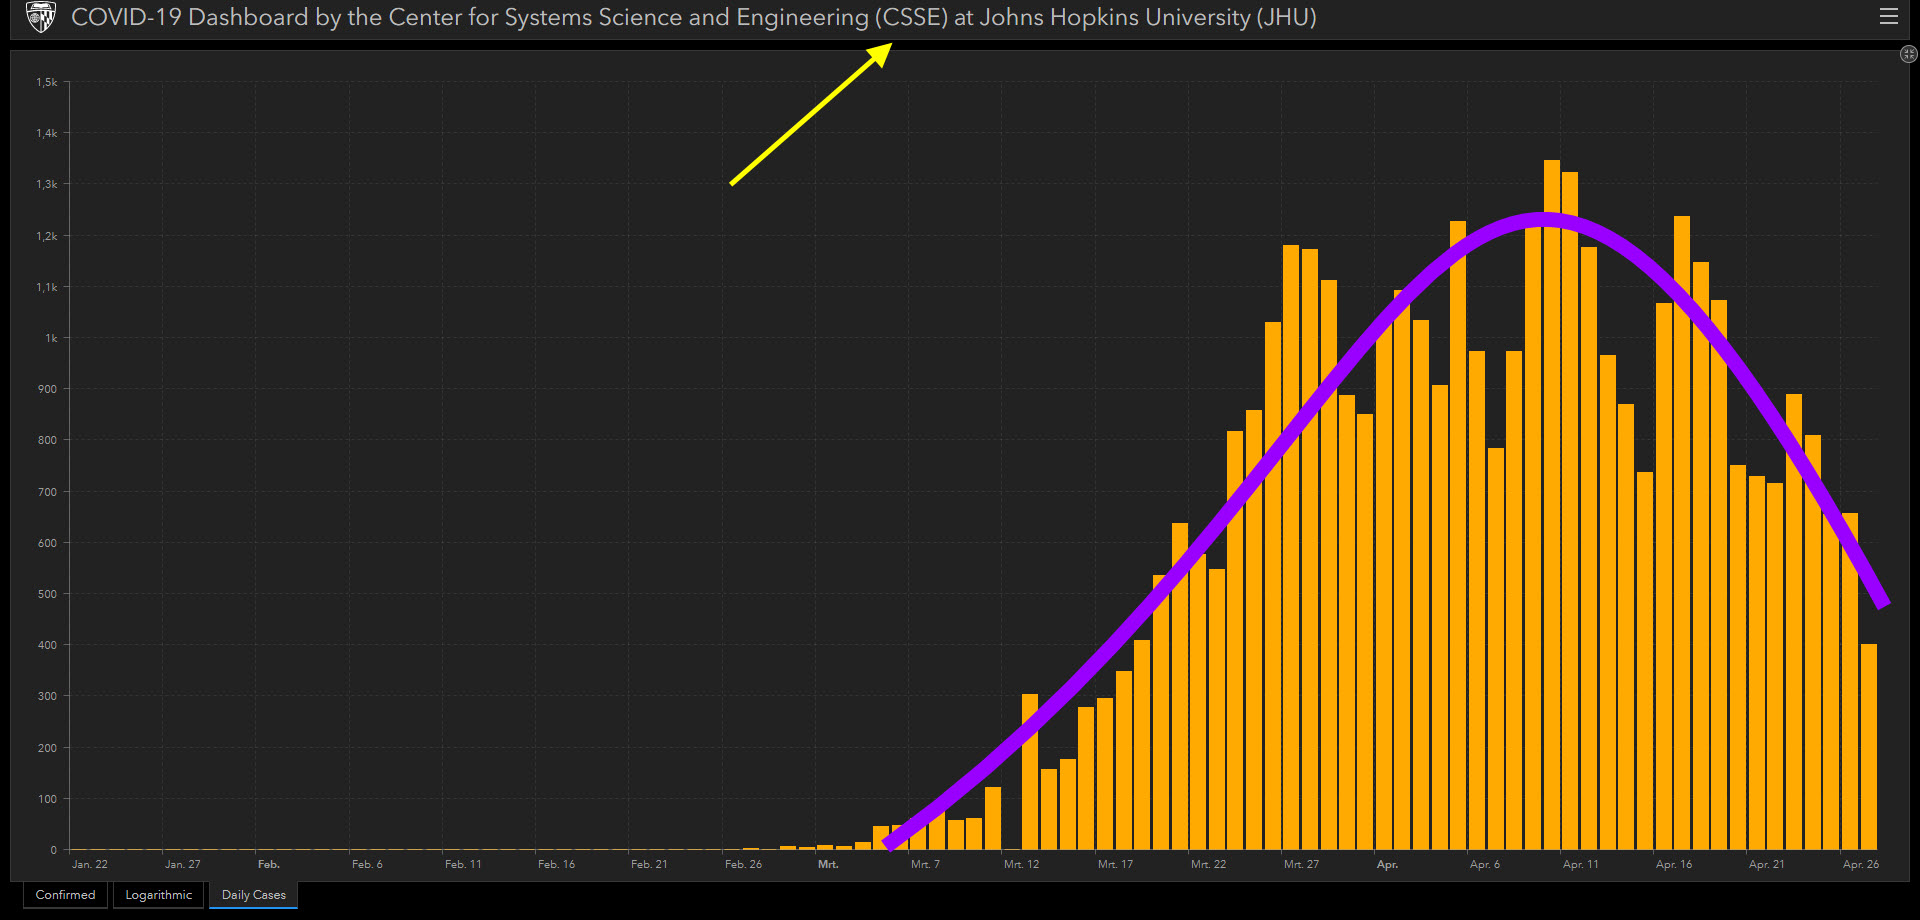Click the COVID-19 Dashboard title text

693,17
